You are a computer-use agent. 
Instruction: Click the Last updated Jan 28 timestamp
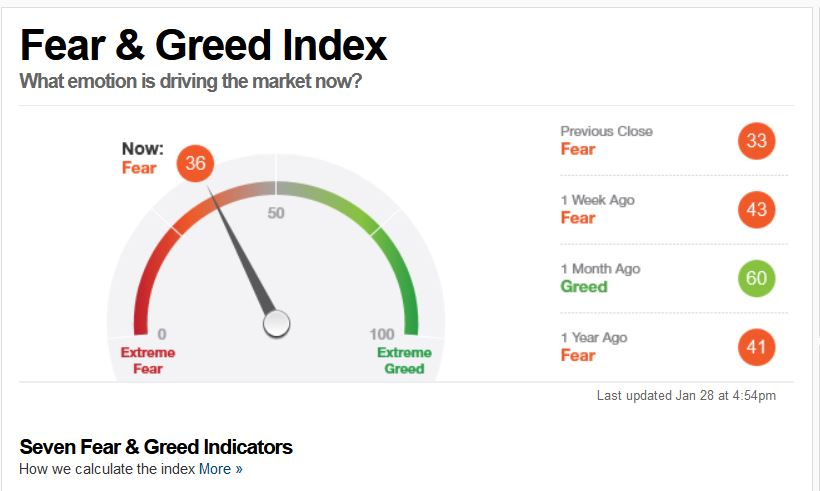(x=686, y=395)
